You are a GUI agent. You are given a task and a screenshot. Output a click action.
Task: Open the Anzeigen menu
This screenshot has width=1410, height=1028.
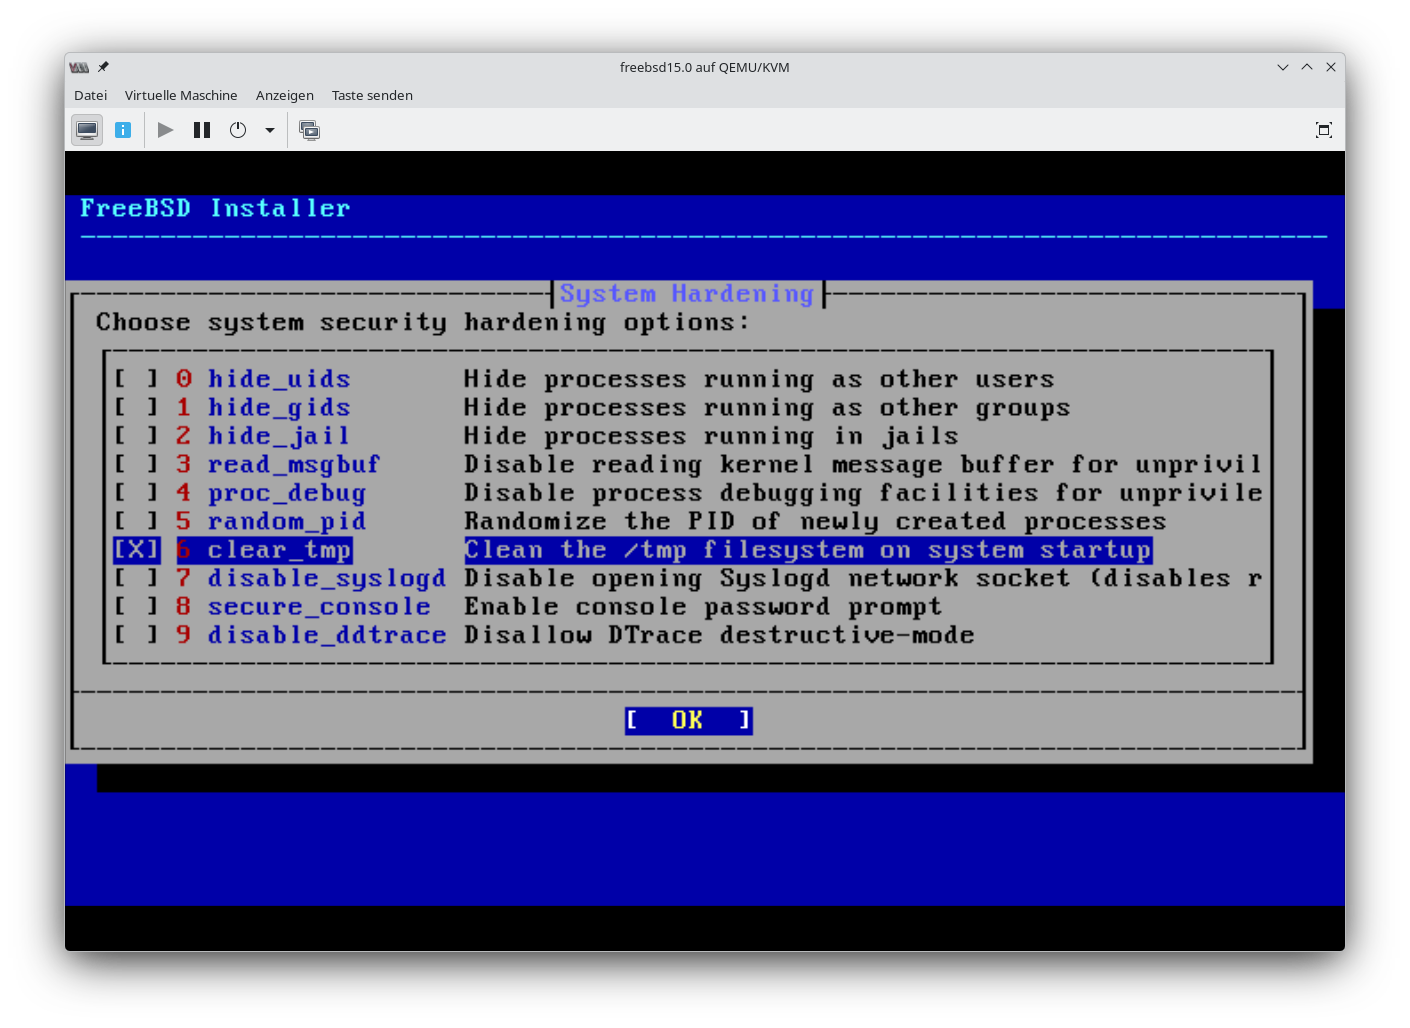pyautogui.click(x=284, y=95)
